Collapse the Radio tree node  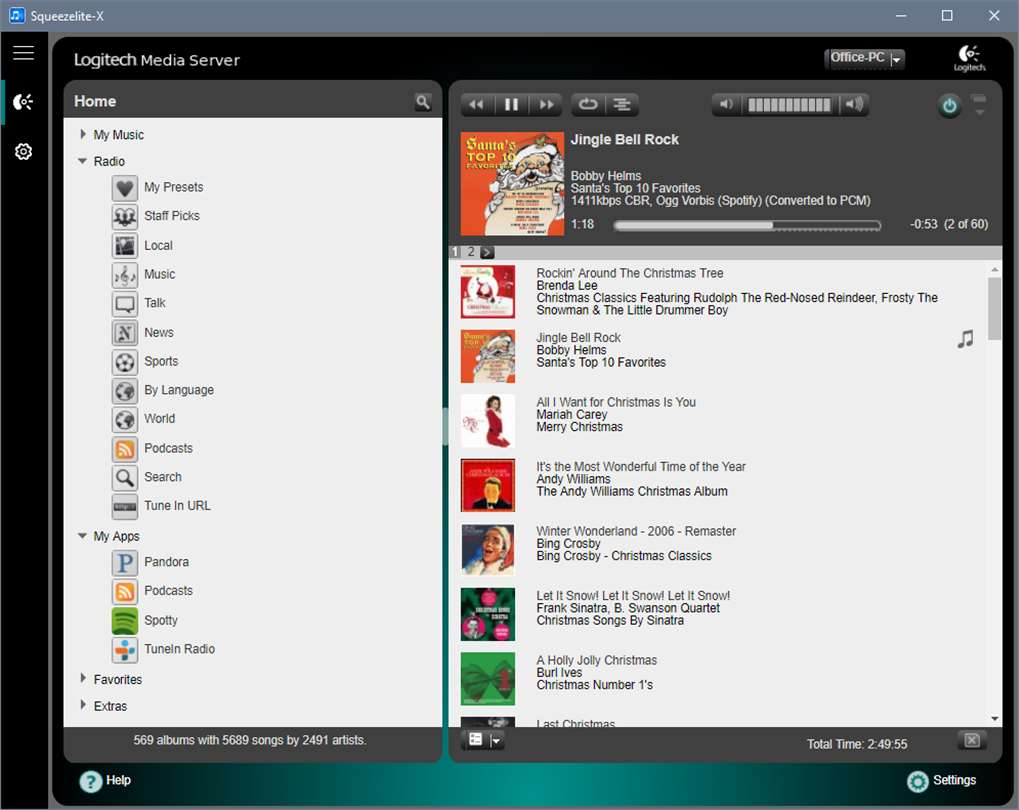click(83, 161)
